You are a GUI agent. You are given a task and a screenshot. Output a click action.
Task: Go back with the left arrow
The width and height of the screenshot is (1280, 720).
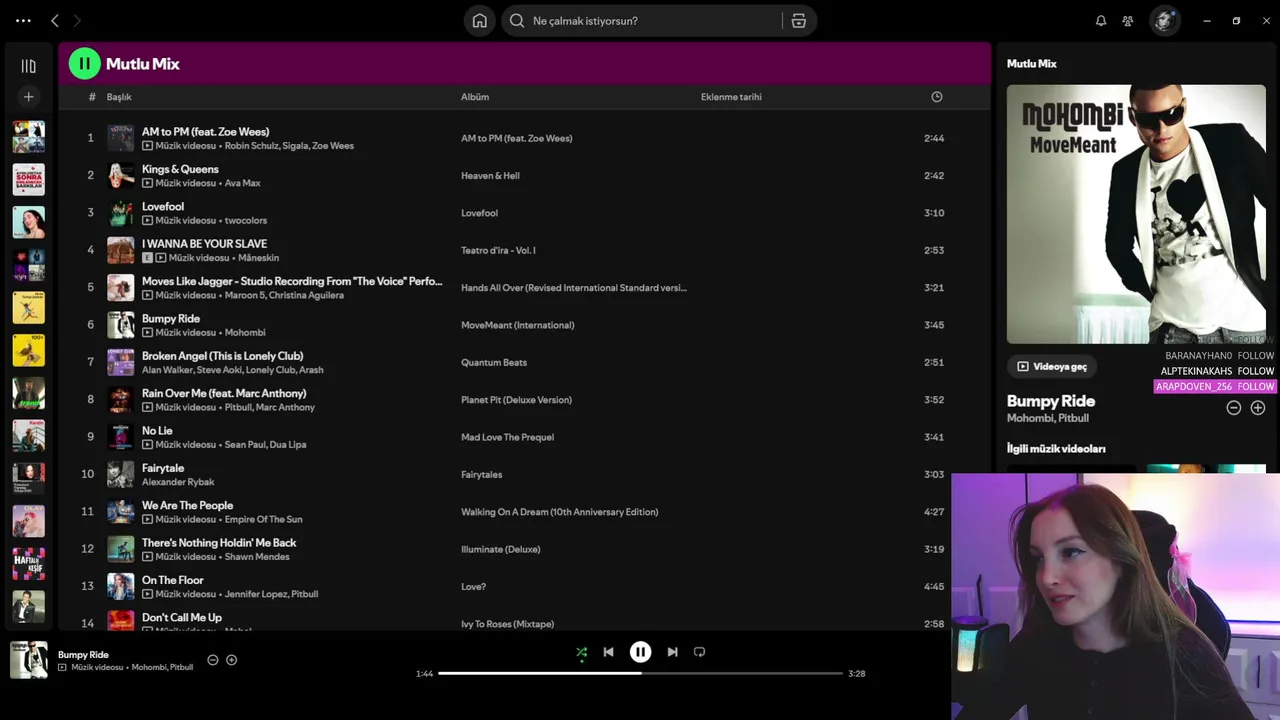tap(55, 21)
